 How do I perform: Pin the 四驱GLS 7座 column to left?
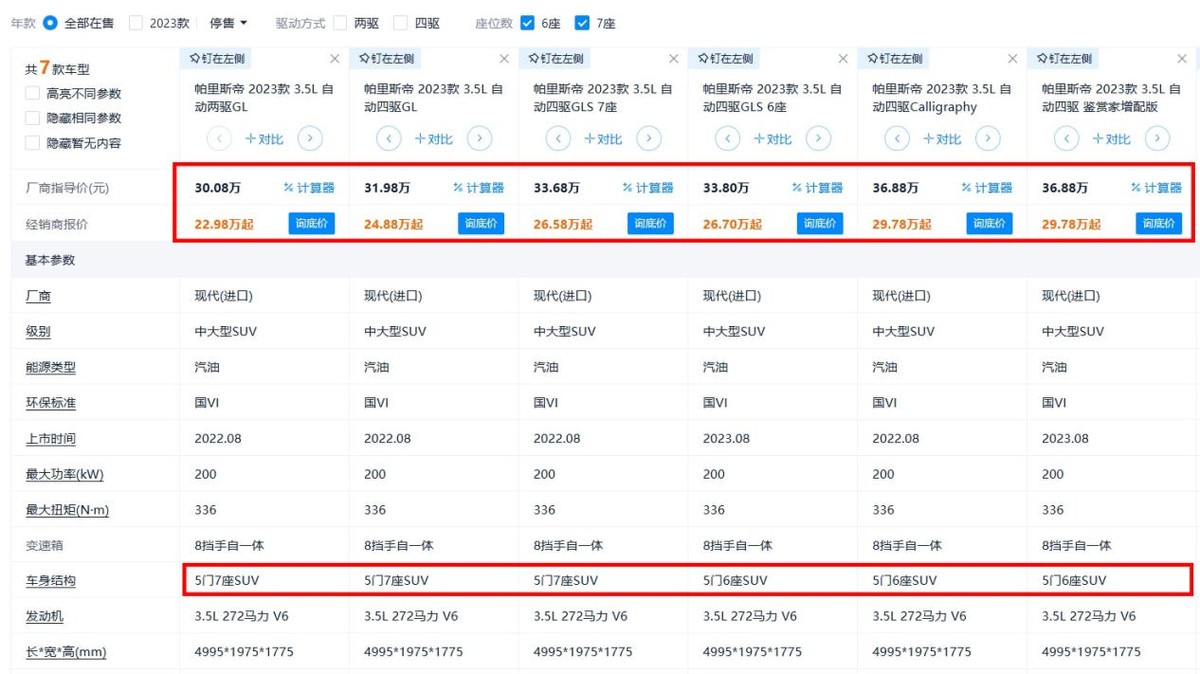557,59
